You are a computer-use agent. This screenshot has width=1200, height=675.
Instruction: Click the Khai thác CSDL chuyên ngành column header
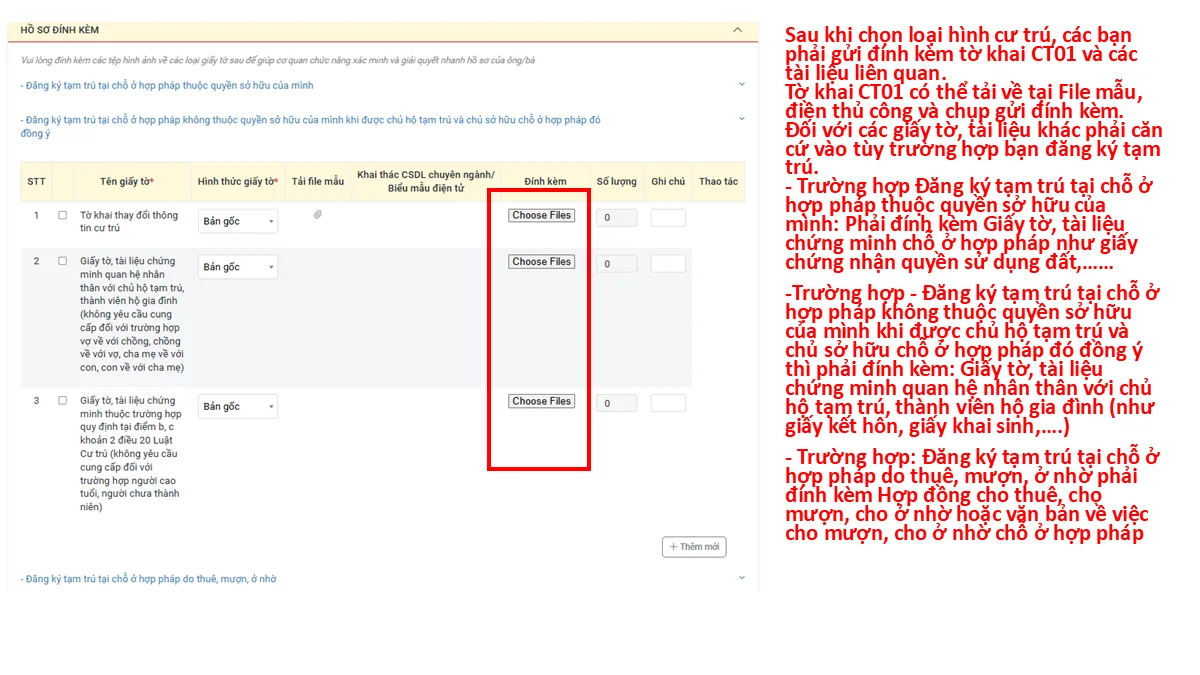point(426,181)
